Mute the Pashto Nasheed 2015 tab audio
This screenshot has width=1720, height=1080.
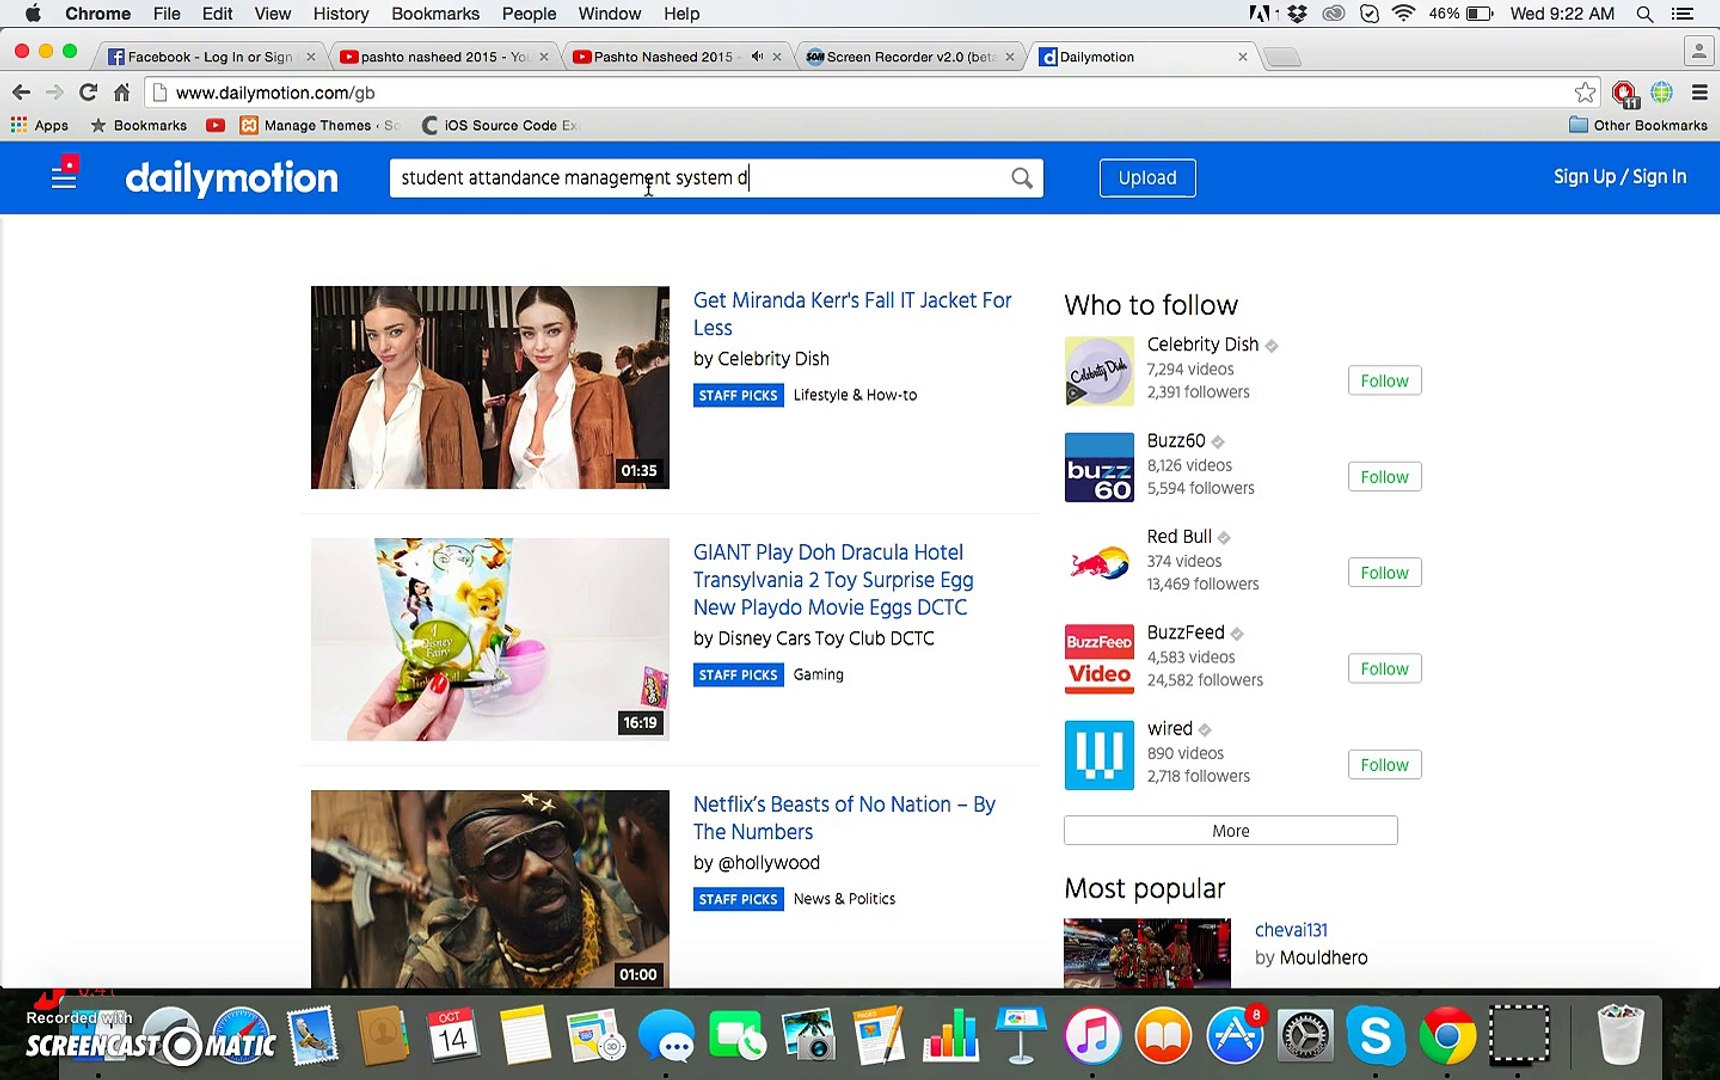coord(757,56)
